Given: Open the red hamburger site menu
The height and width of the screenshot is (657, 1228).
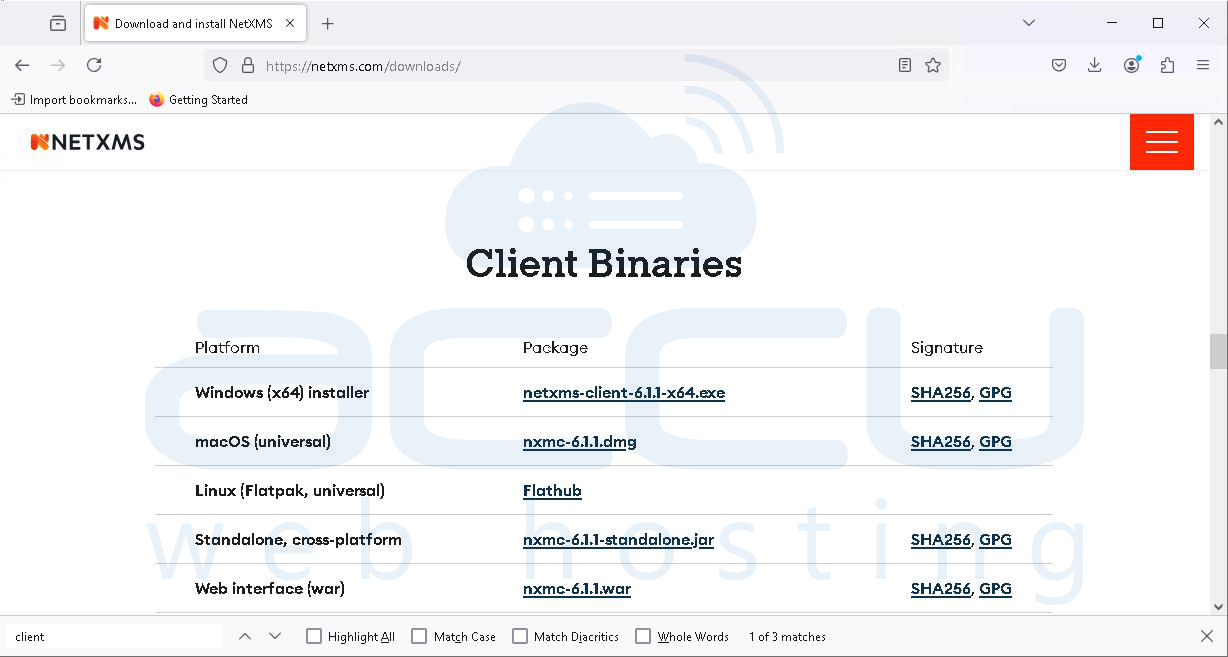Looking at the screenshot, I should (1162, 142).
